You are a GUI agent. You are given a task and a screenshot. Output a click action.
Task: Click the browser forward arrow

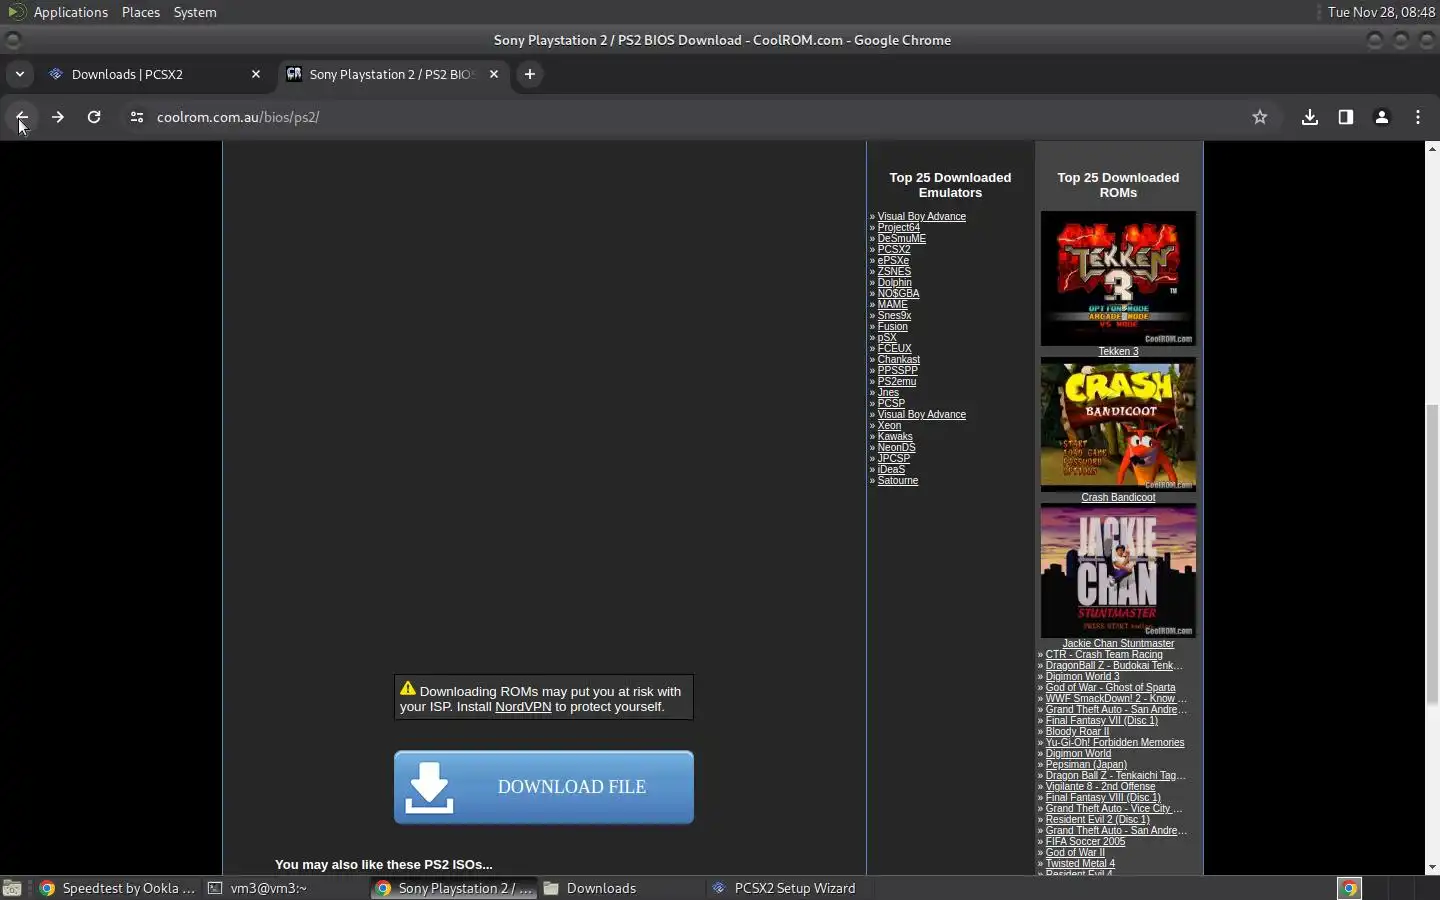(x=58, y=117)
